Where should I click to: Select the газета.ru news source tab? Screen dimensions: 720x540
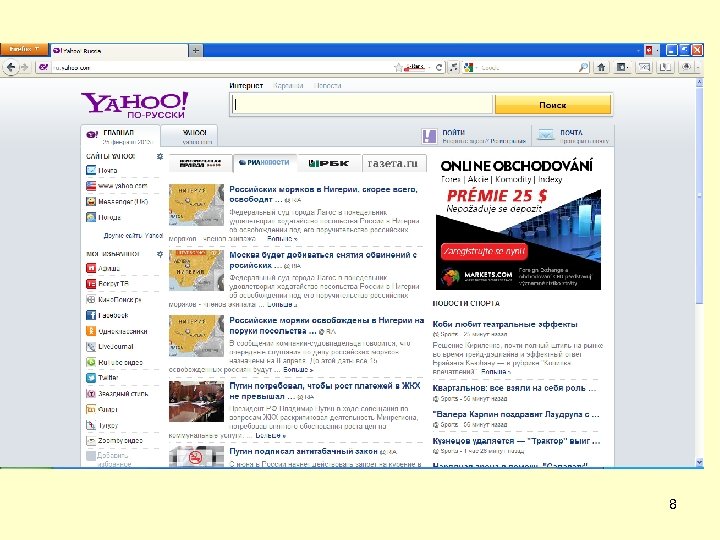[394, 163]
